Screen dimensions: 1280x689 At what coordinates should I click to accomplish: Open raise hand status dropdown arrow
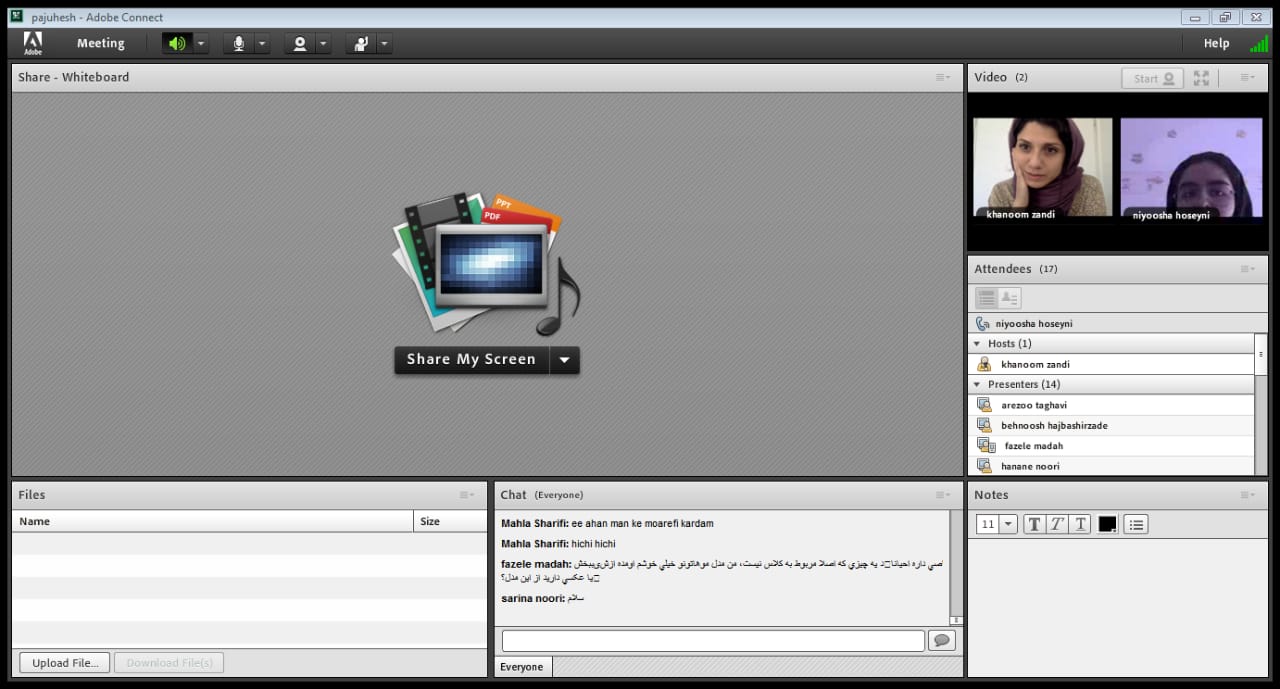coord(384,43)
